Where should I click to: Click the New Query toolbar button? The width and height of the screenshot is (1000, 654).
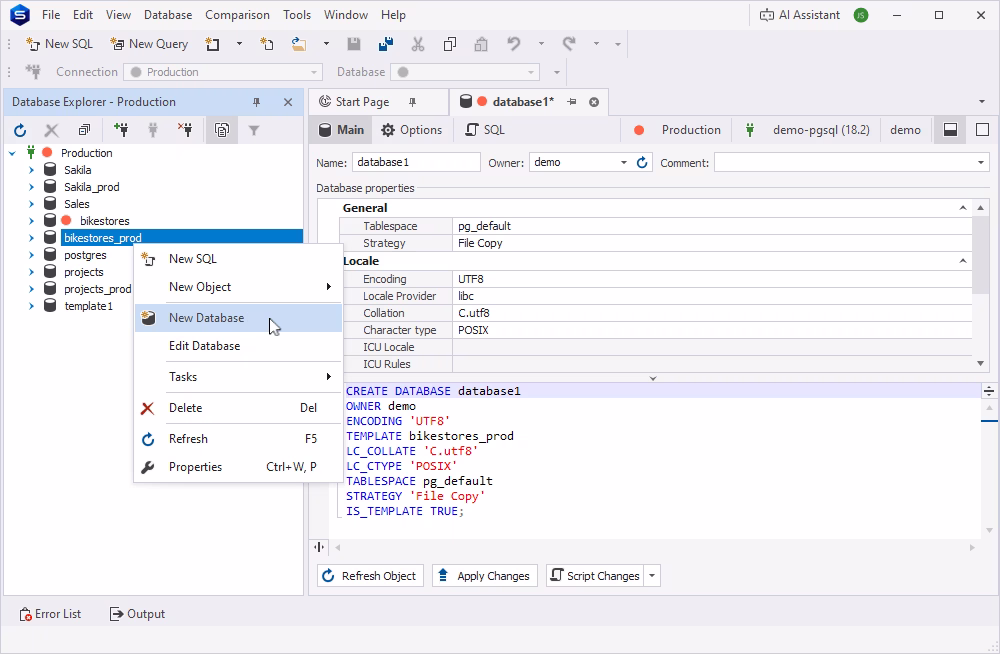point(149,44)
